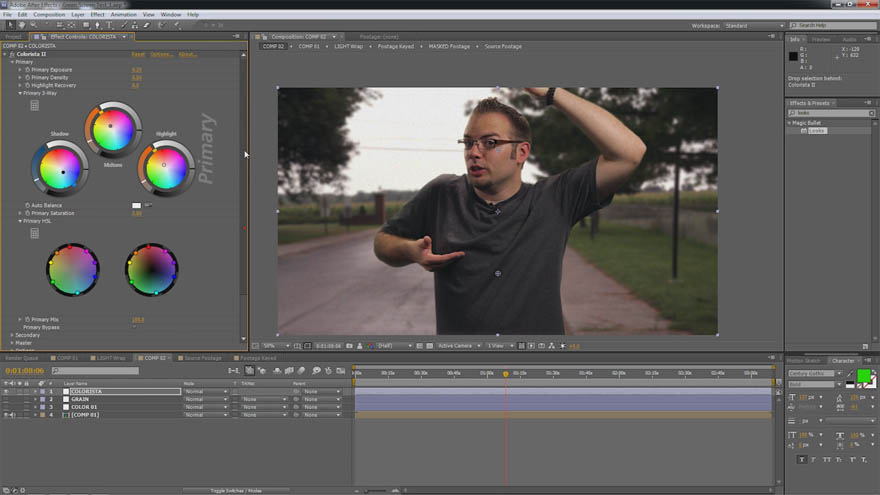Open the Animation menu
Image resolution: width=880 pixels, height=495 pixels.
[x=123, y=15]
